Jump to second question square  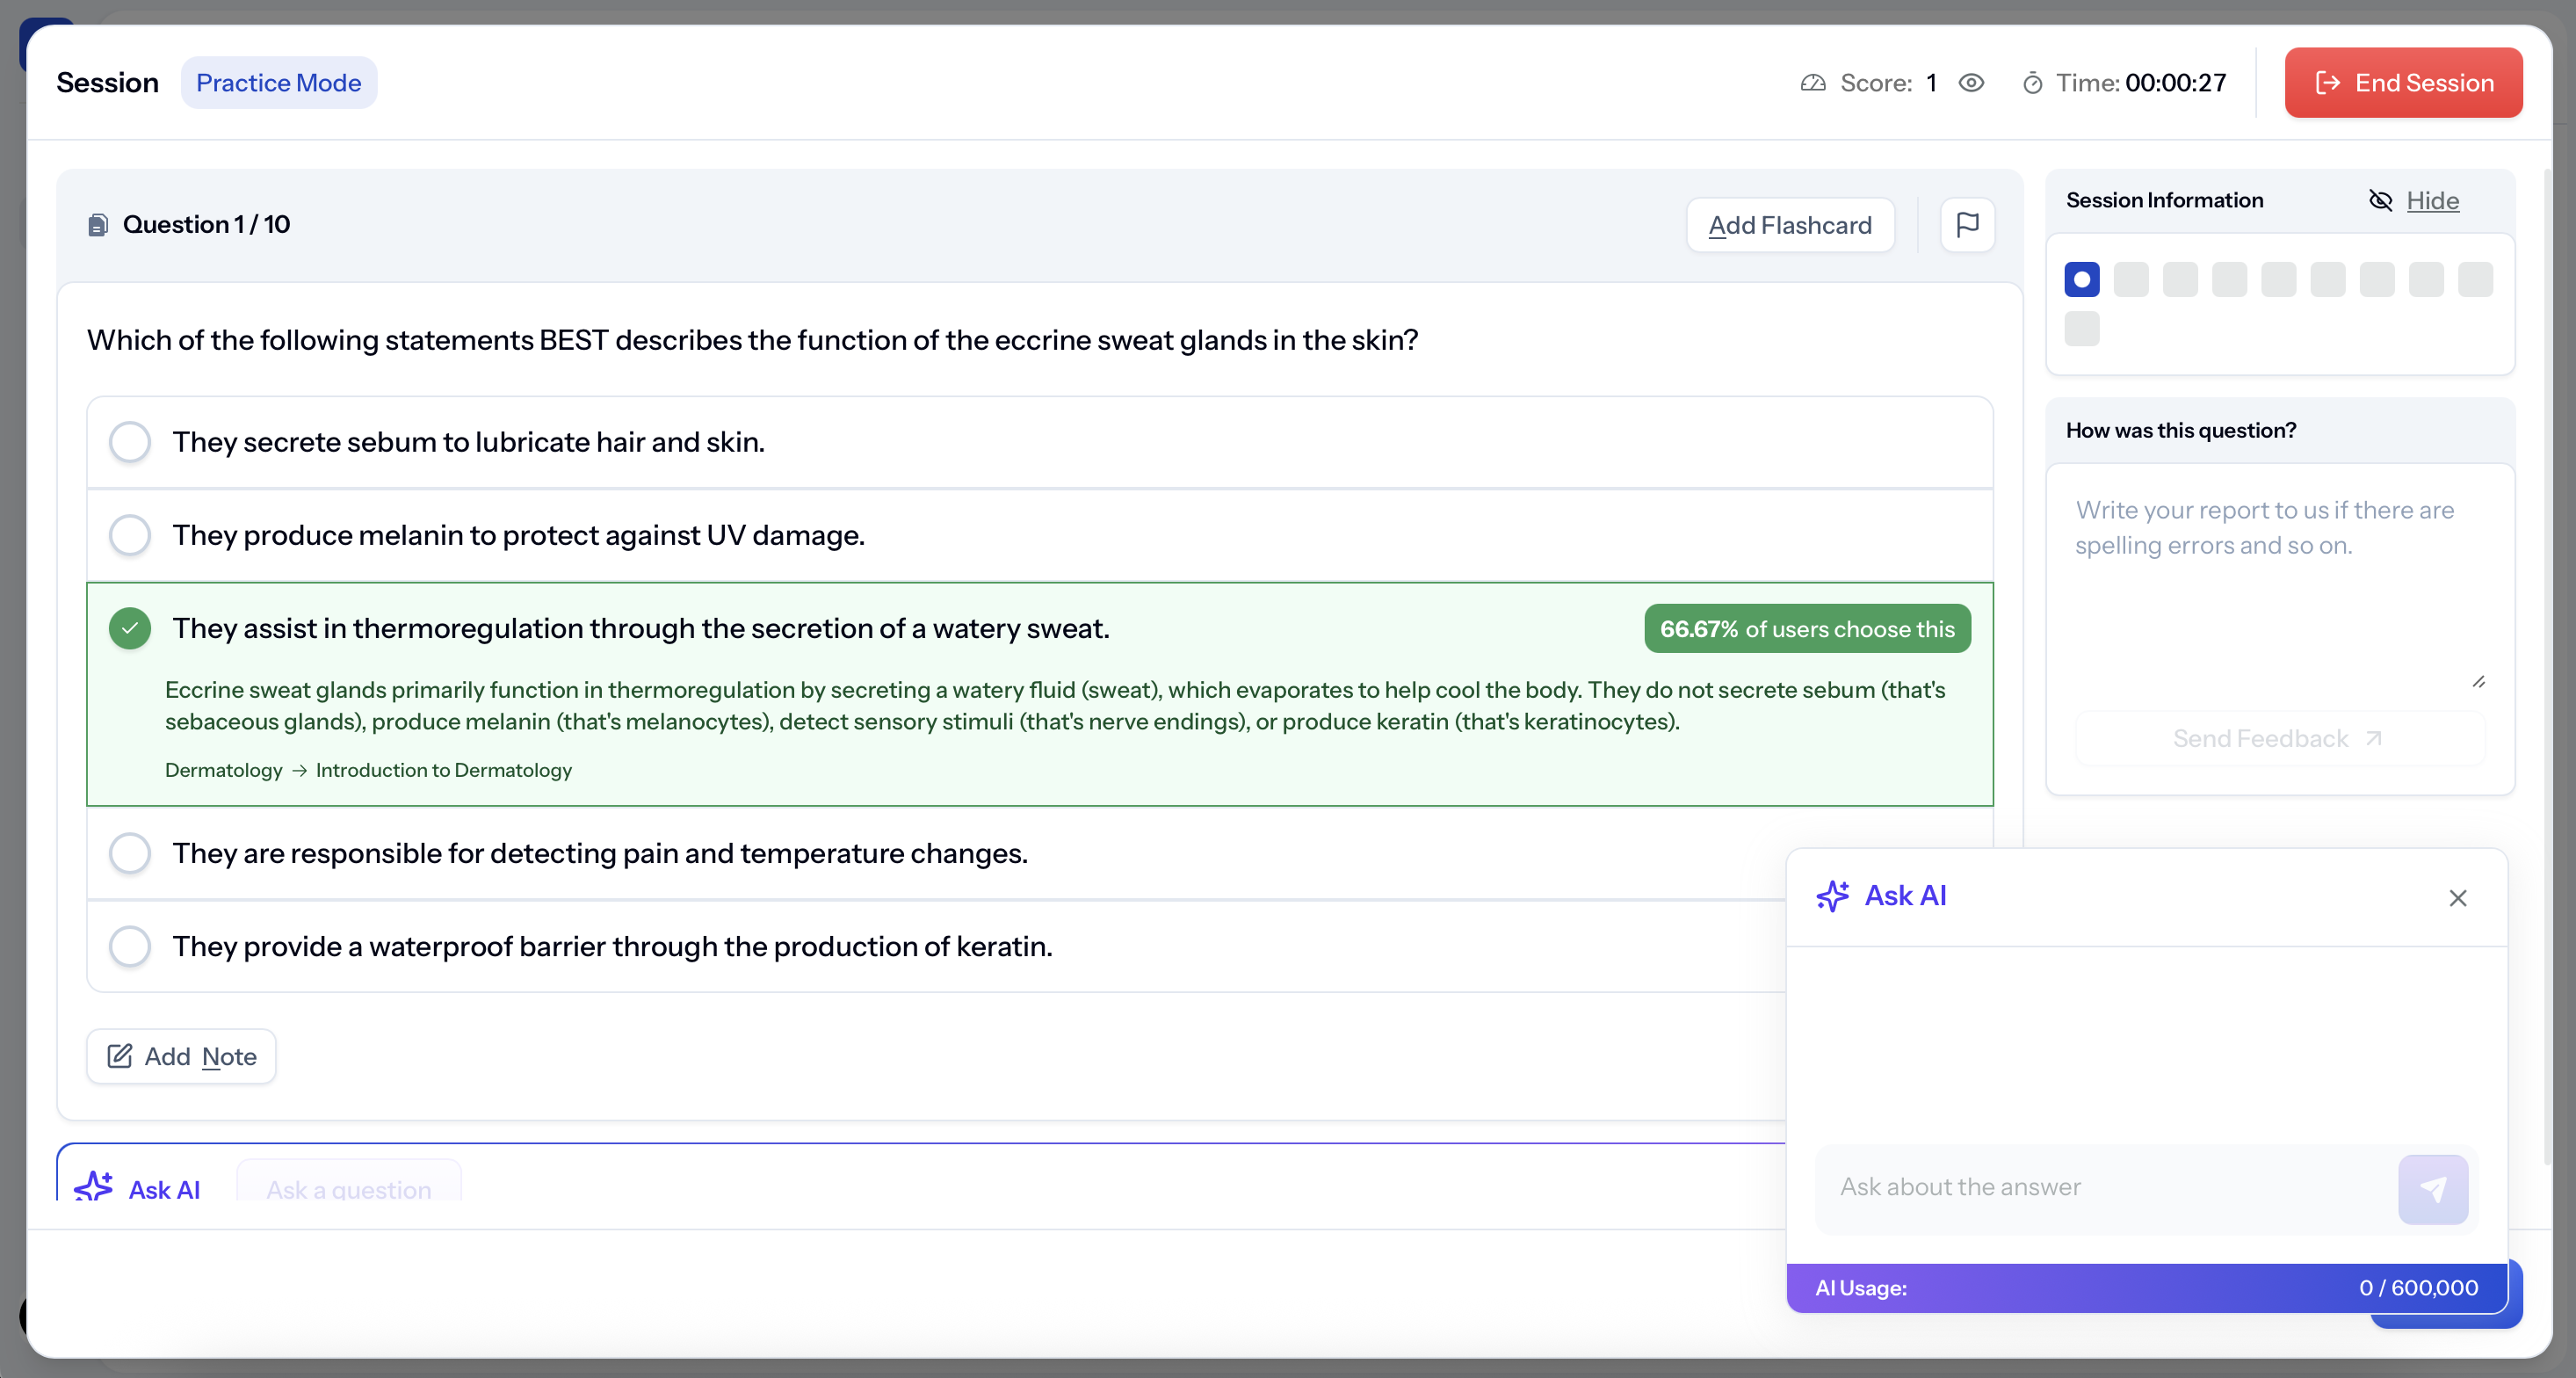[2130, 280]
